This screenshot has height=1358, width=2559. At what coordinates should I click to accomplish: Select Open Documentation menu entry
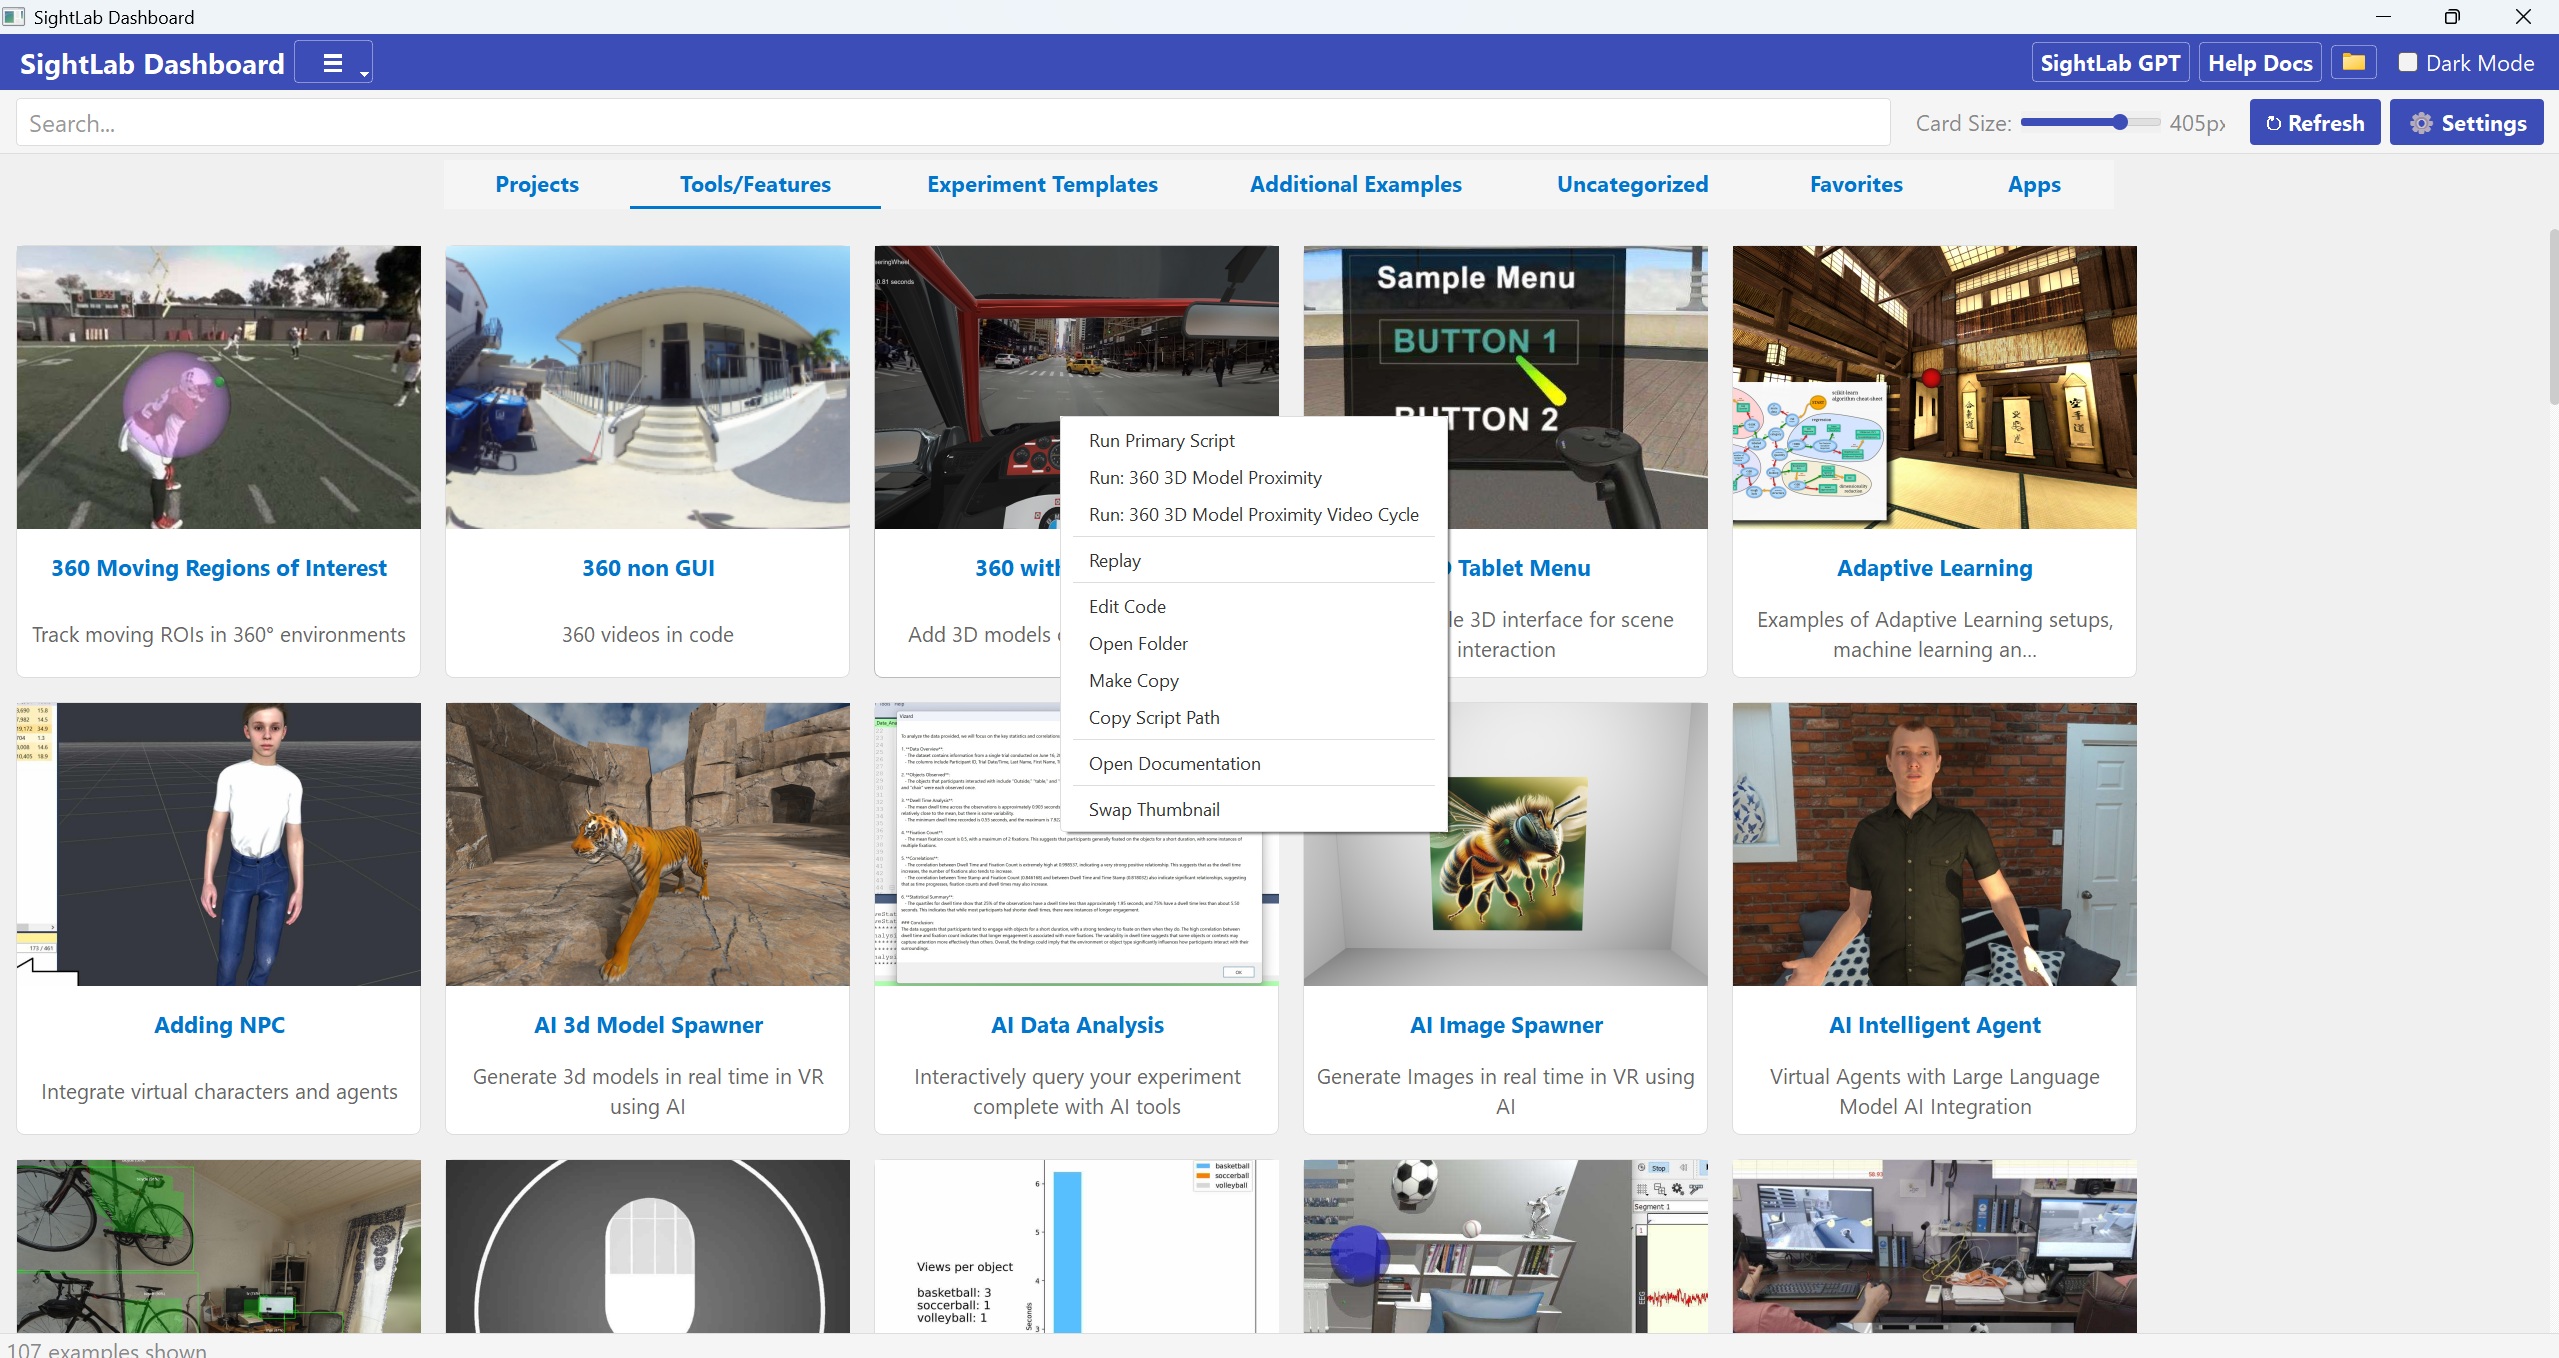coord(1174,764)
